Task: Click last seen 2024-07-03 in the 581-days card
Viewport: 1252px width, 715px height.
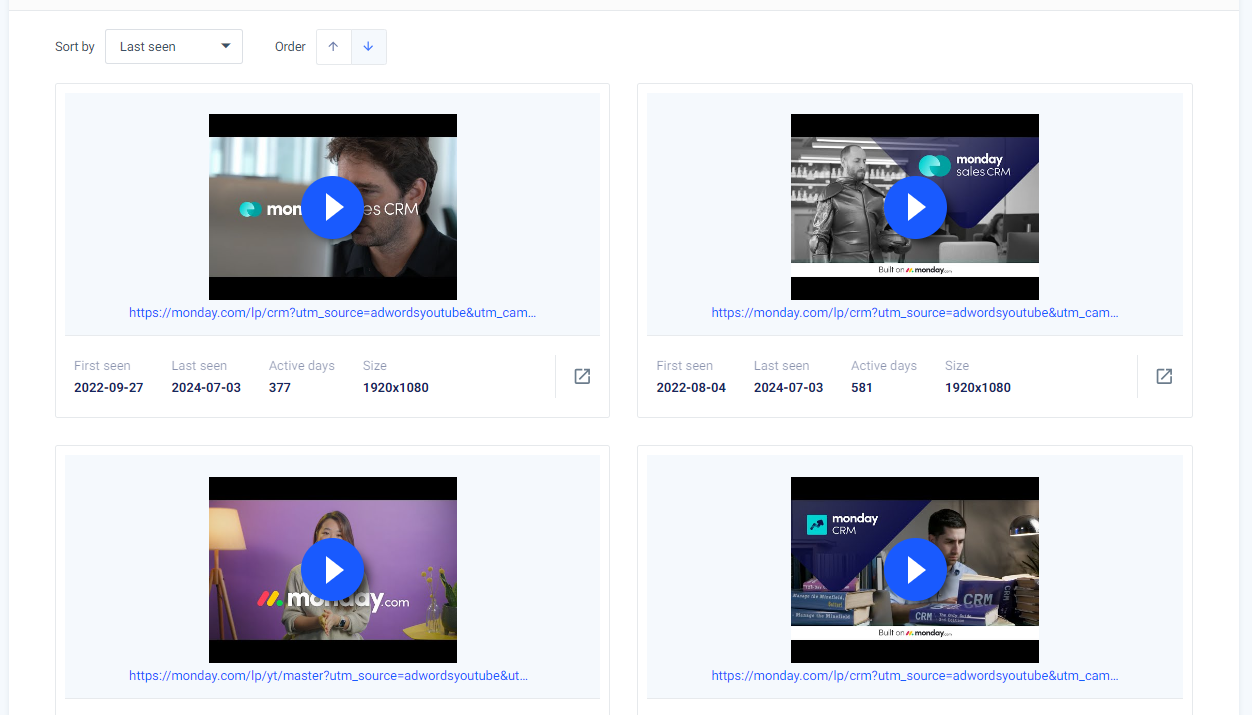Action: click(x=788, y=388)
